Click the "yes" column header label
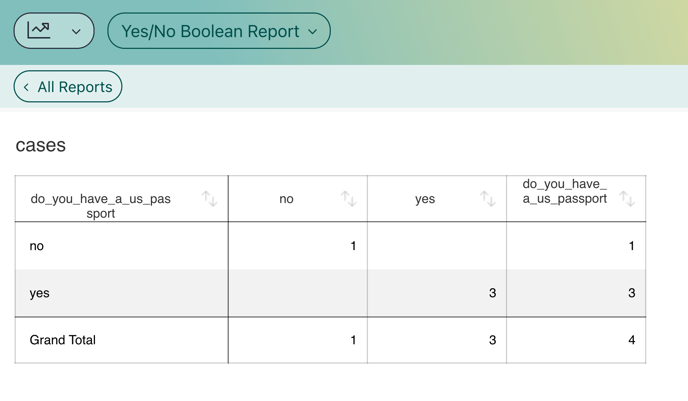Viewport: 688px width, 401px height. [425, 199]
